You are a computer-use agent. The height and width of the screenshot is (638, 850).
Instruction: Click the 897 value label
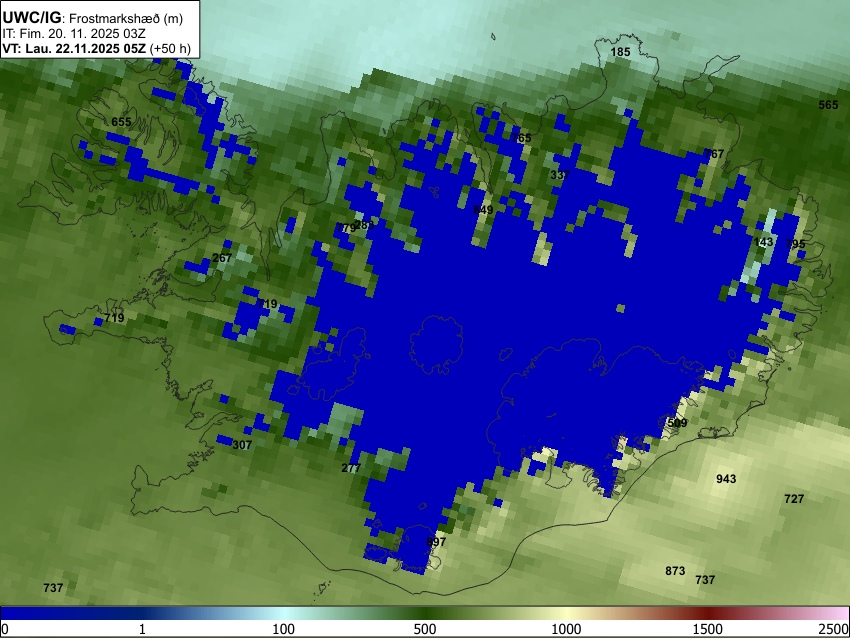tap(436, 542)
